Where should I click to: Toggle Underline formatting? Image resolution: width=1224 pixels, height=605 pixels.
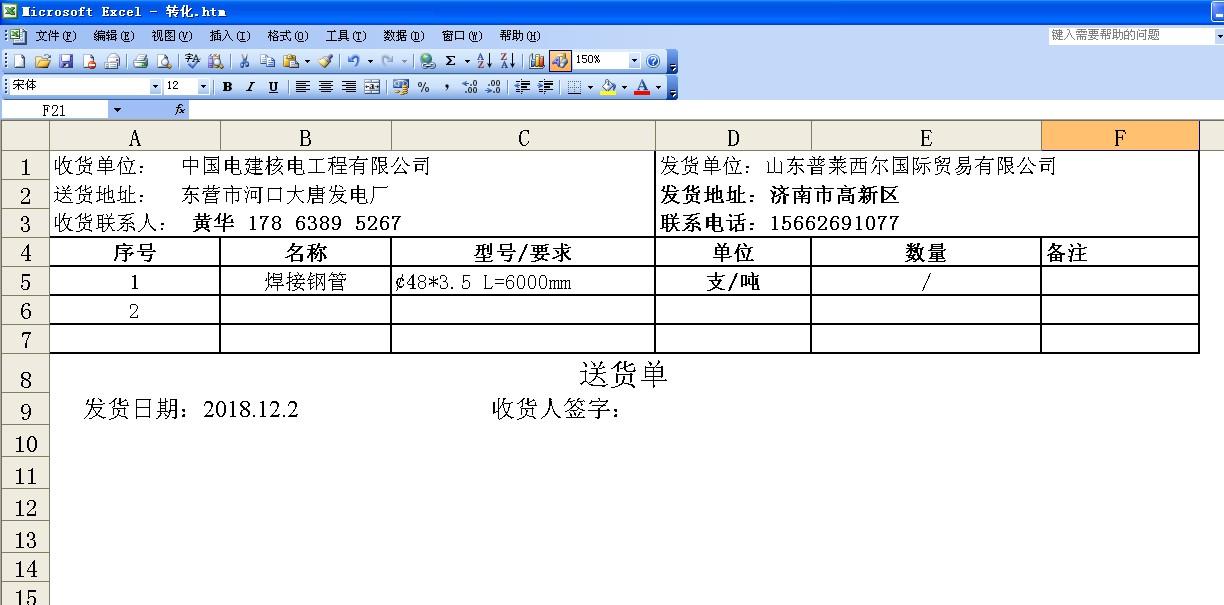tap(273, 87)
